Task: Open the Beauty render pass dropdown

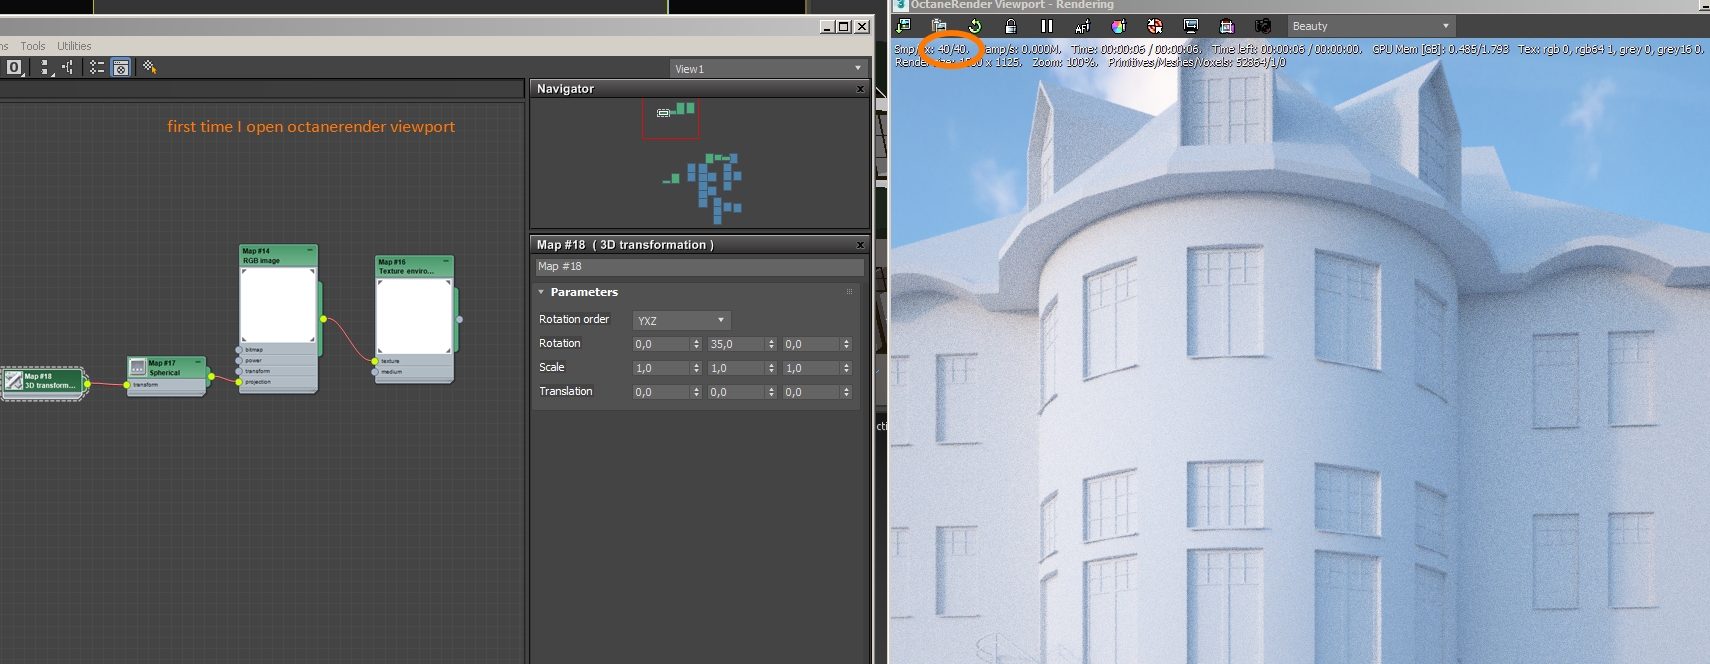Action: [x=1370, y=26]
